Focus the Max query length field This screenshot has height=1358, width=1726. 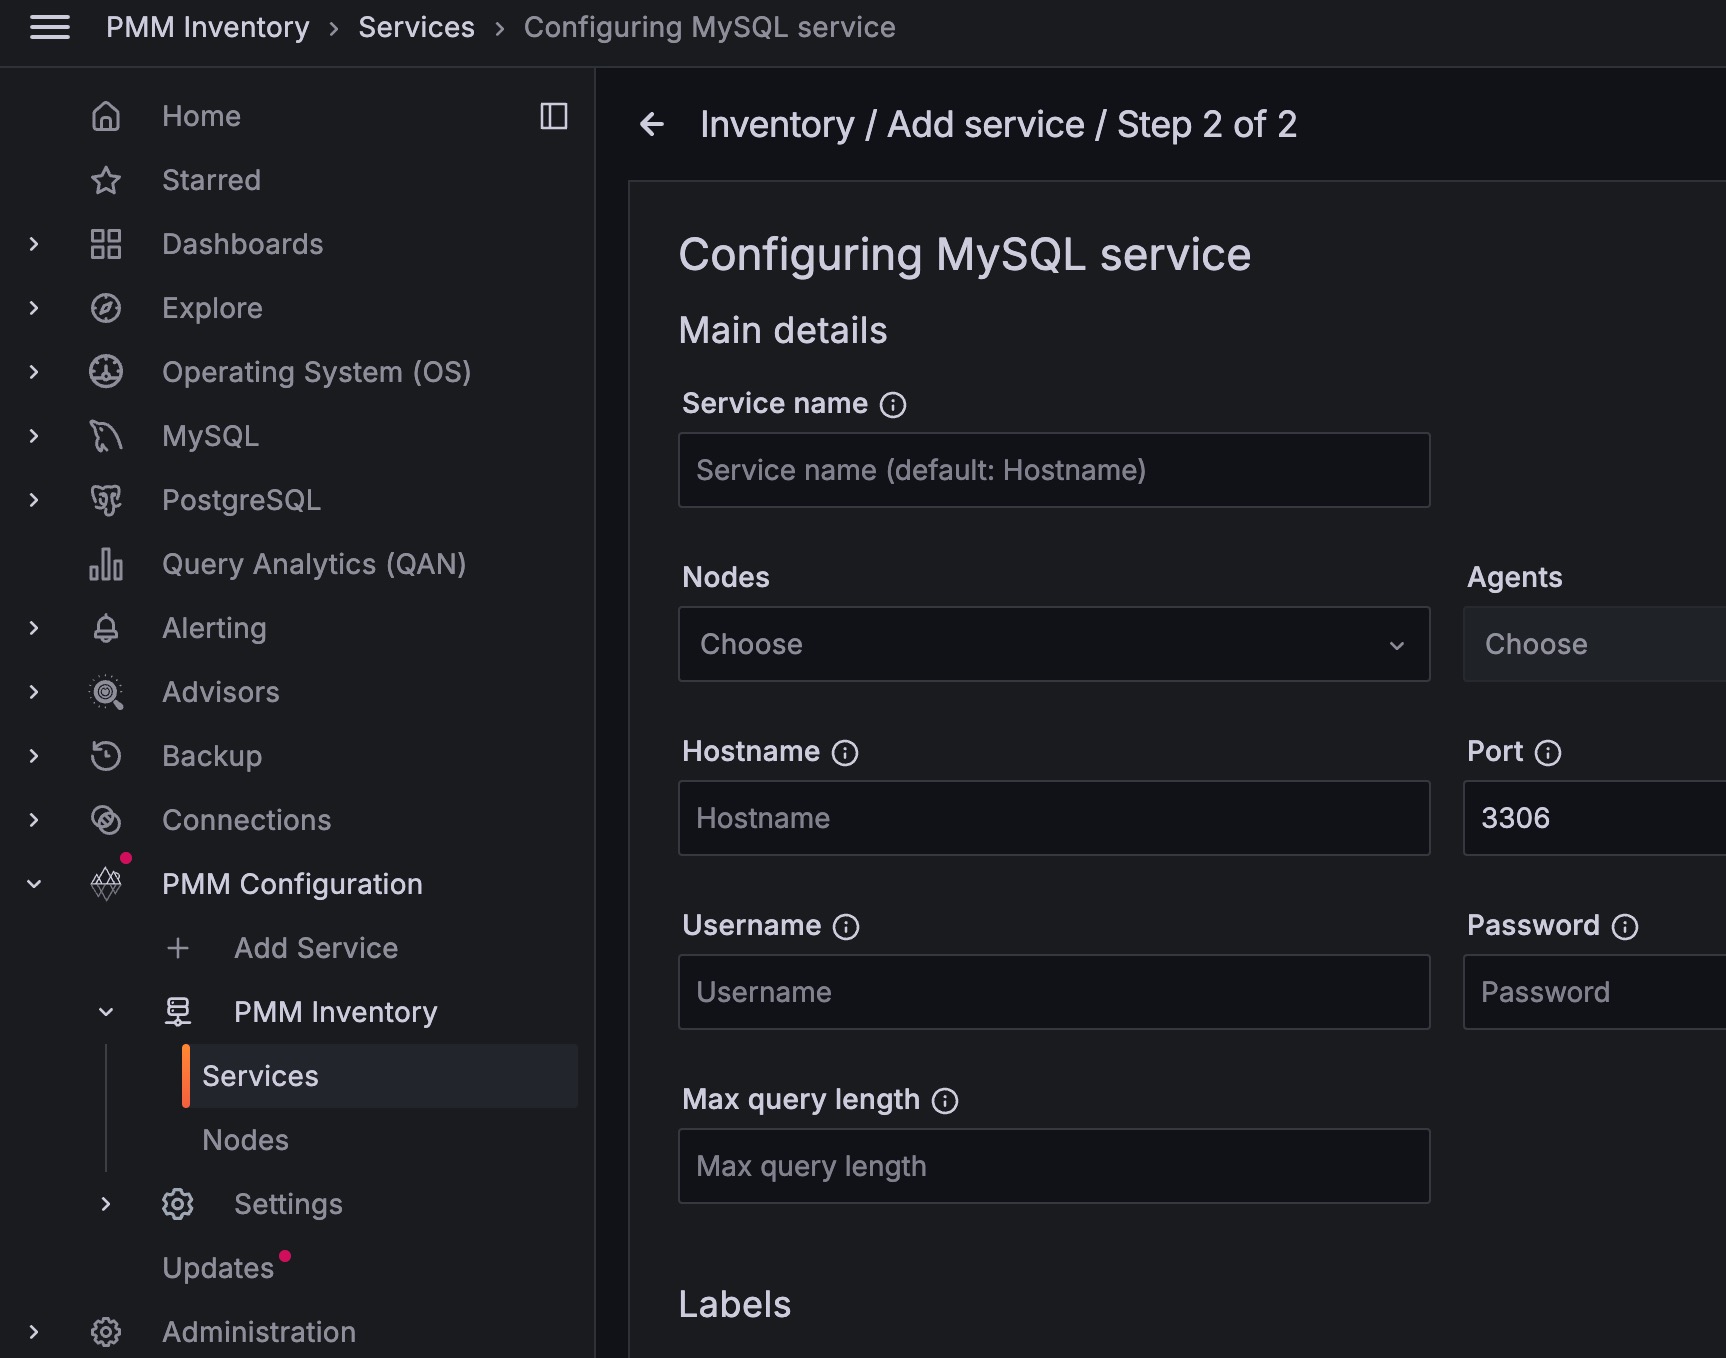[x=1054, y=1166]
